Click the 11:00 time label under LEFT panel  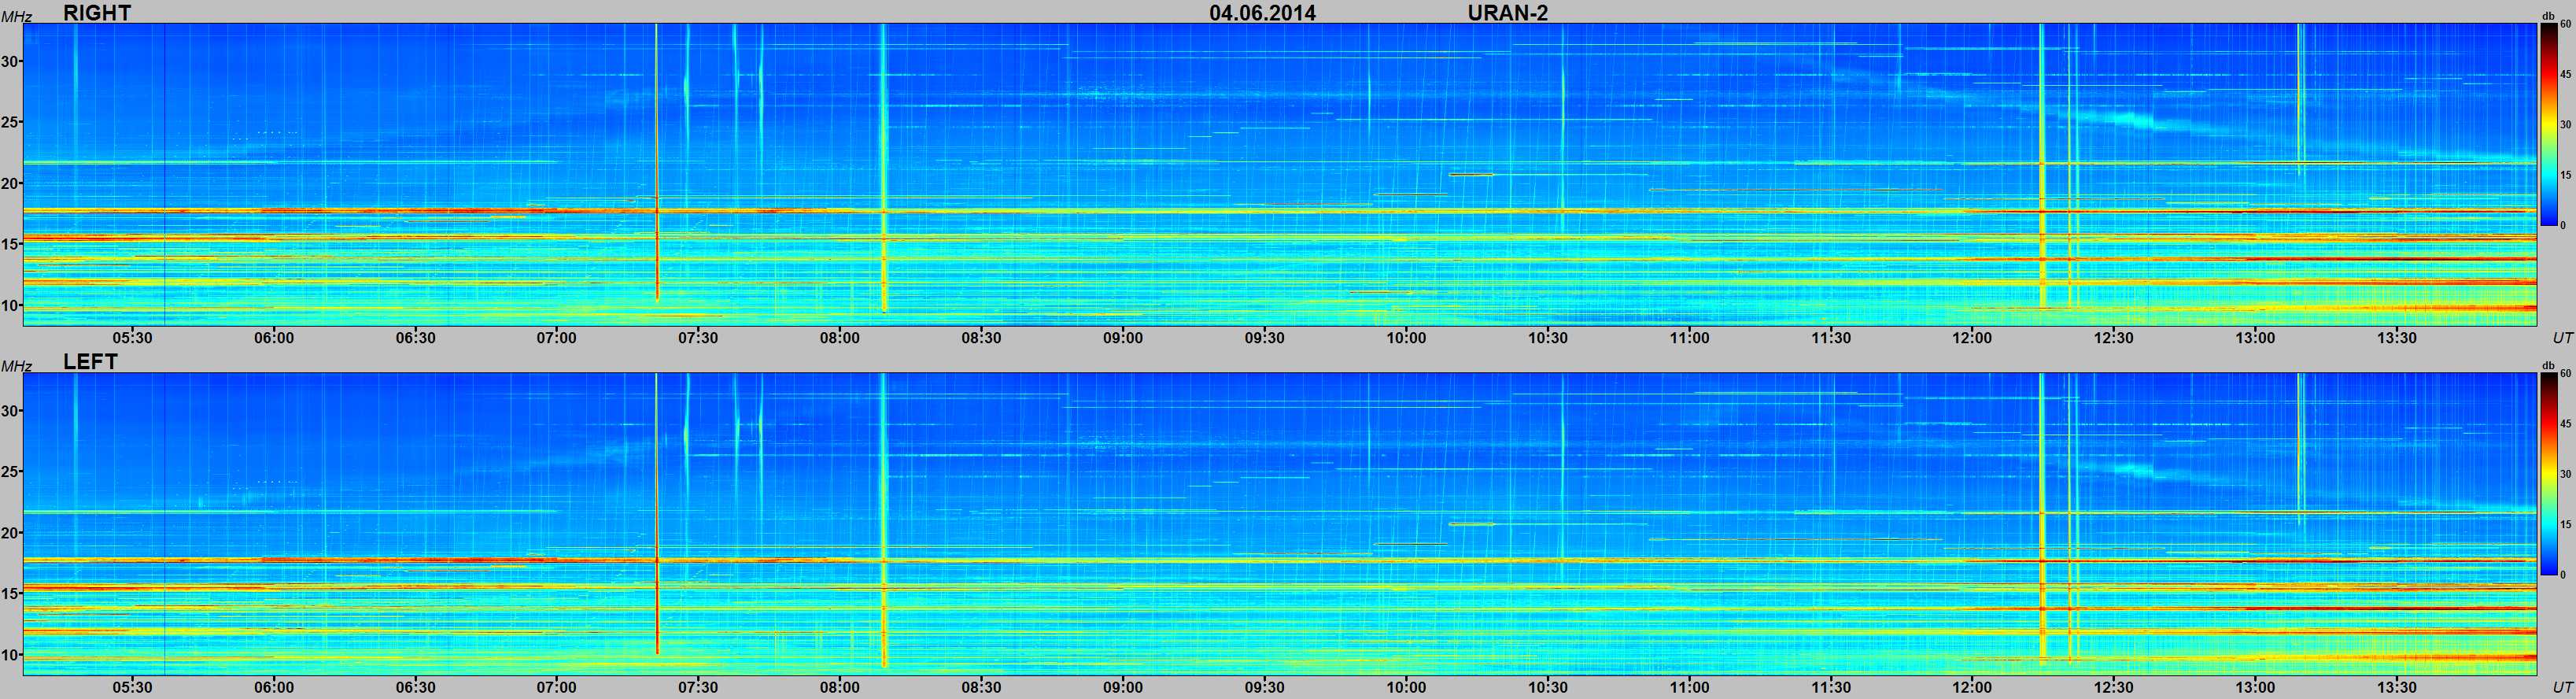[1689, 688]
